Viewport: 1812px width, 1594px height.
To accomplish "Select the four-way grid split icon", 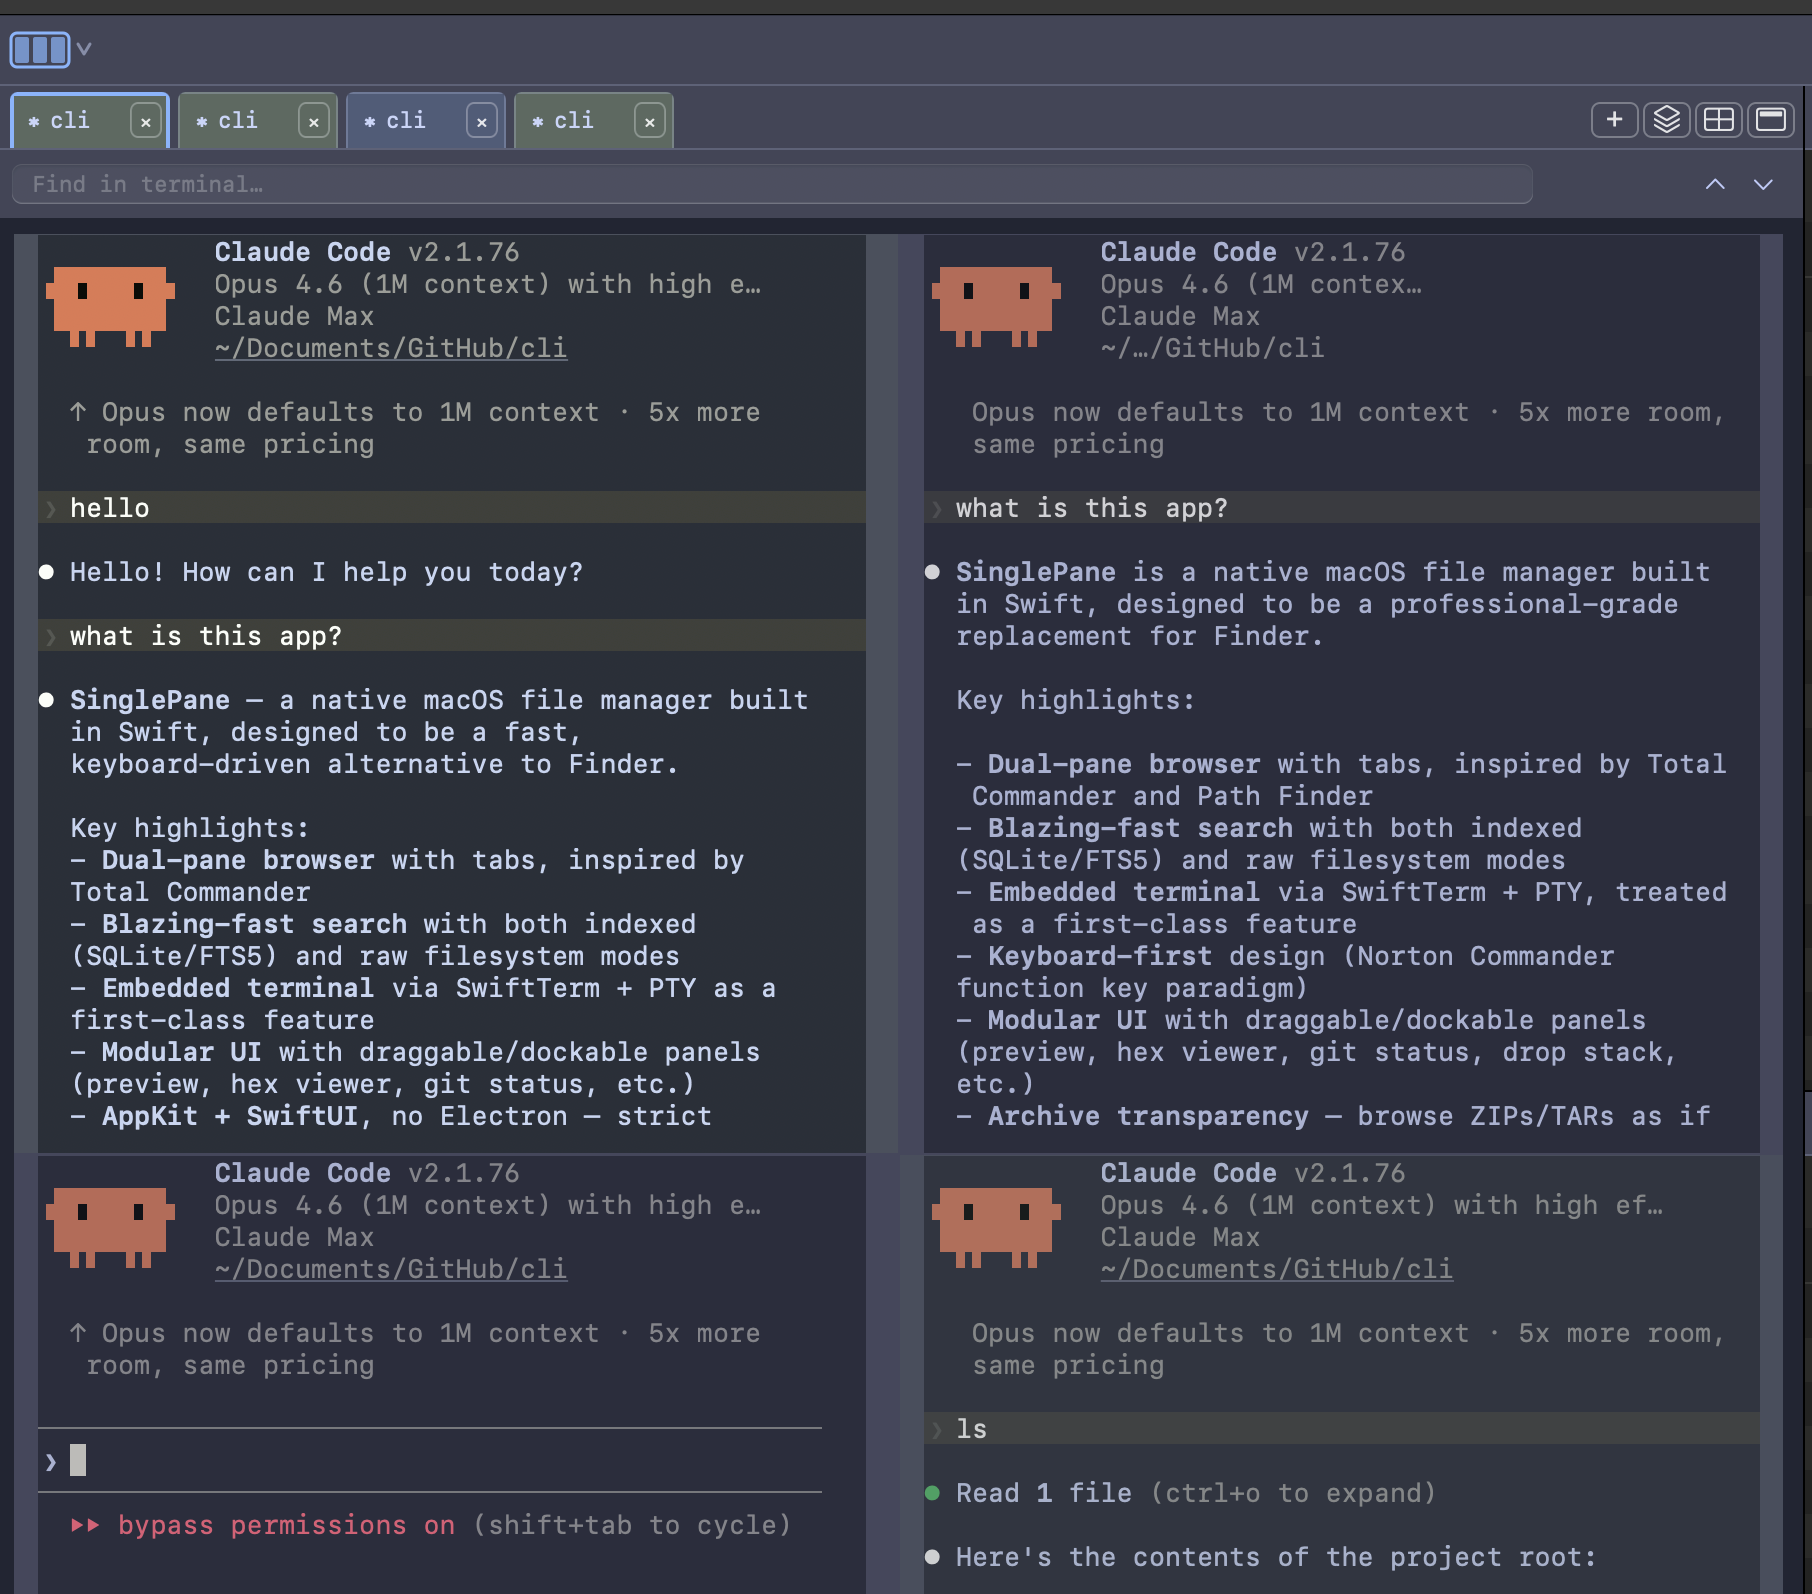I will coord(1719,119).
